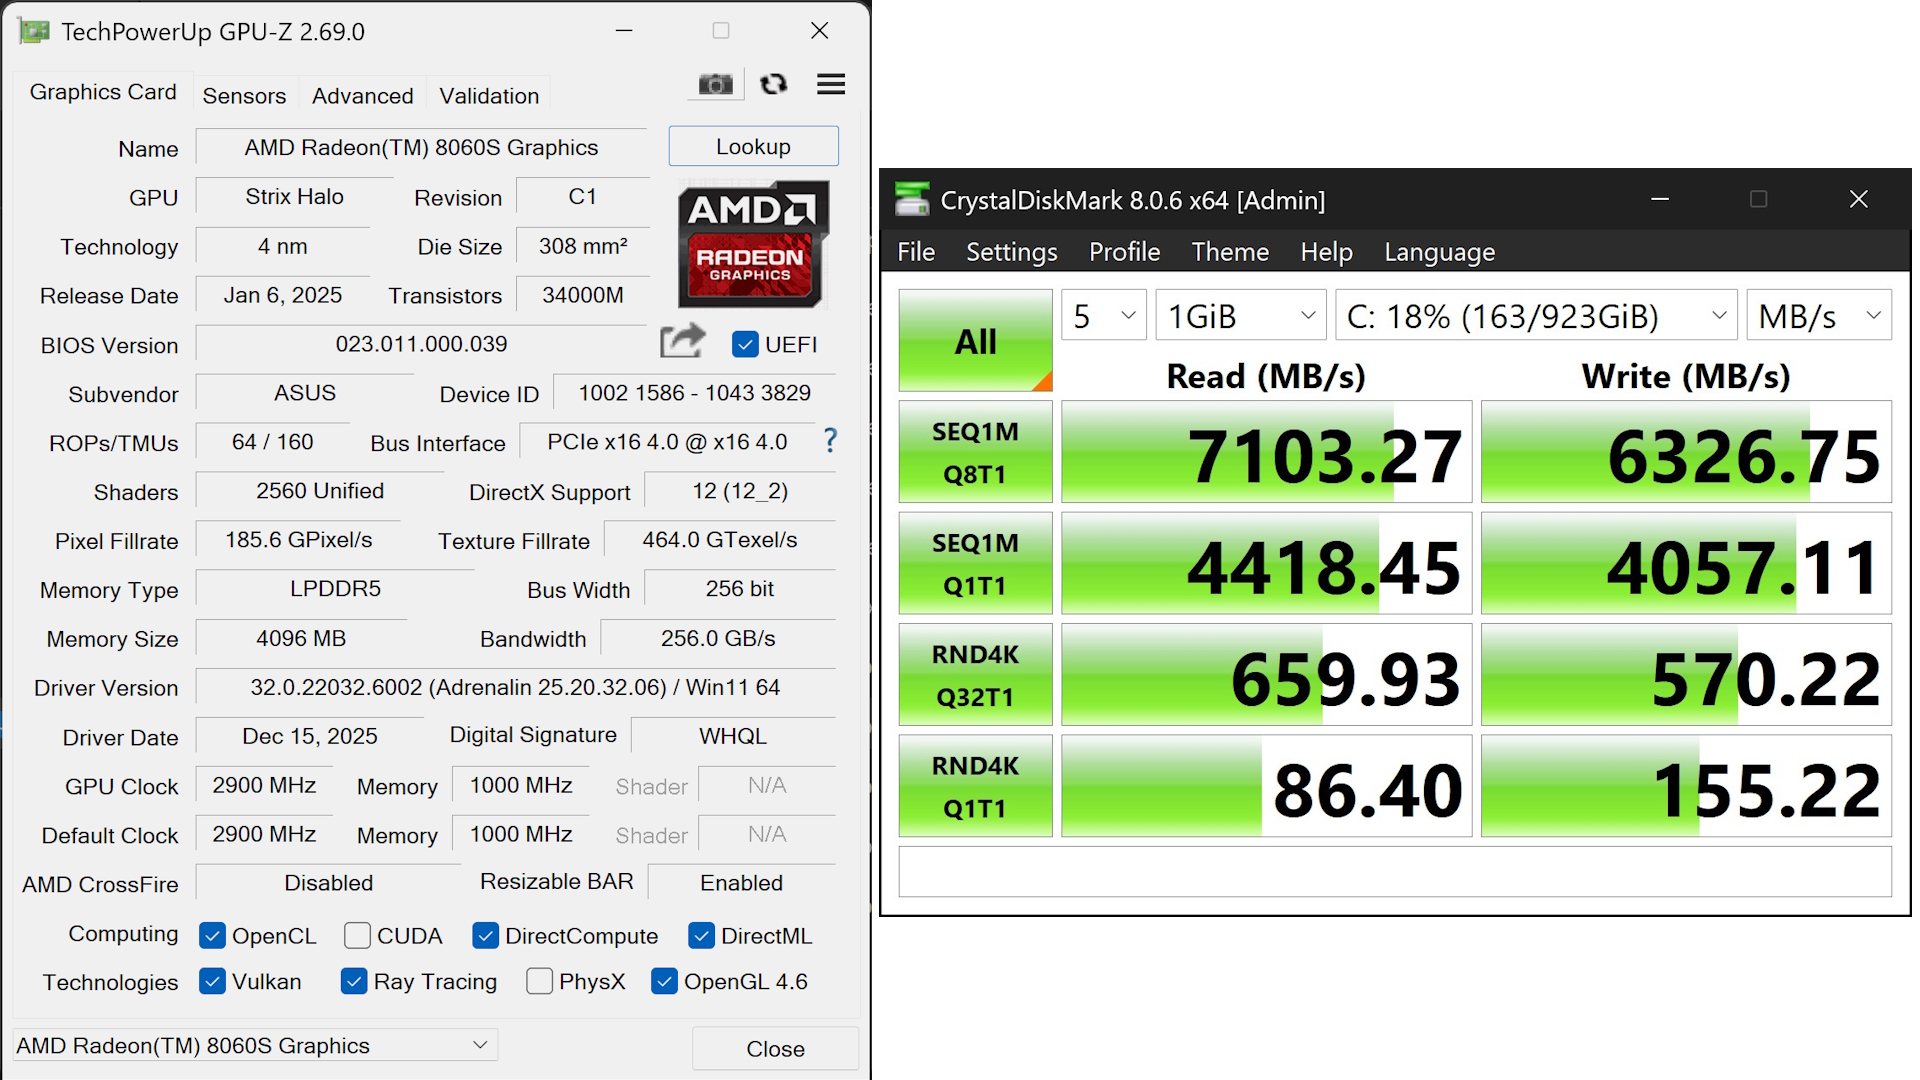Click the GPU-Z screenshot camera icon
This screenshot has width=1920, height=1080.
pos(715,84)
